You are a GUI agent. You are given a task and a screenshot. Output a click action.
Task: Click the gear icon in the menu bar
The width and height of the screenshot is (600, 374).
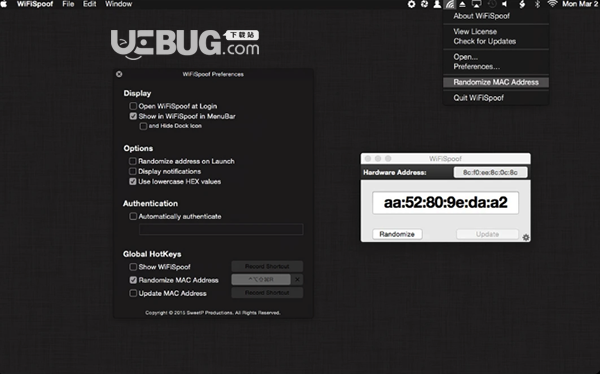tap(411, 4)
